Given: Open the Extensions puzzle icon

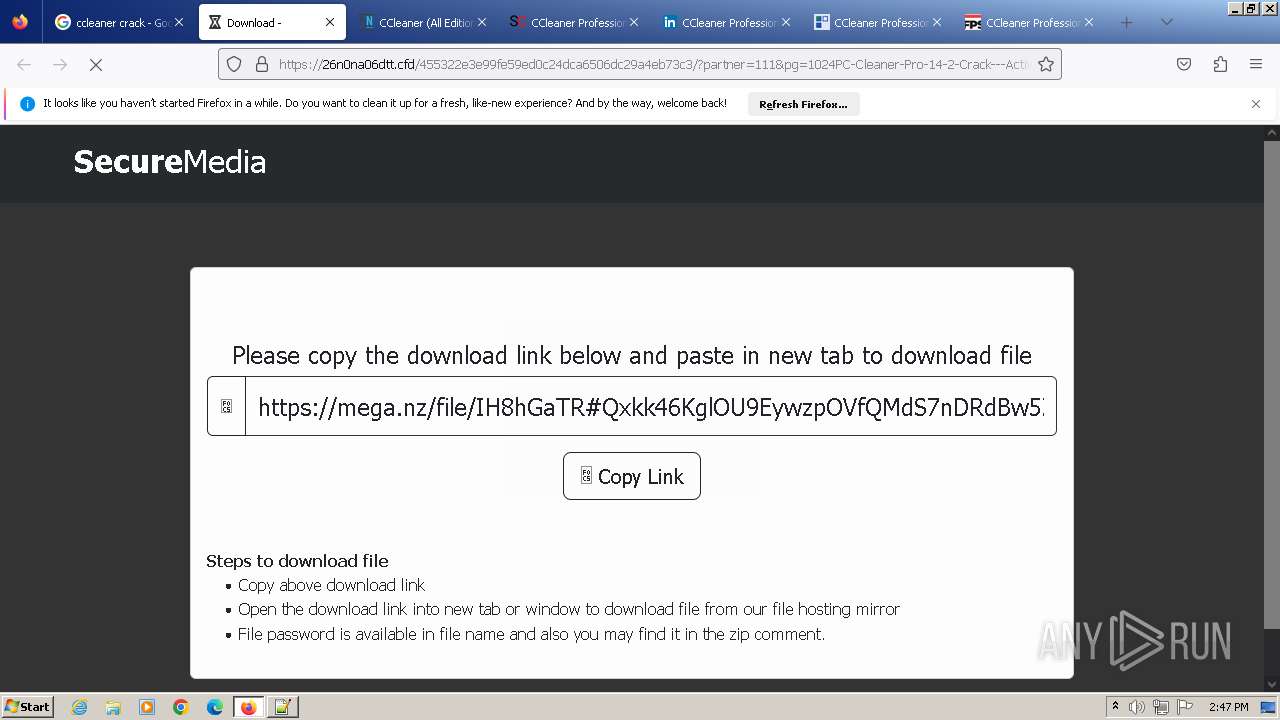Looking at the screenshot, I should 1220,64.
